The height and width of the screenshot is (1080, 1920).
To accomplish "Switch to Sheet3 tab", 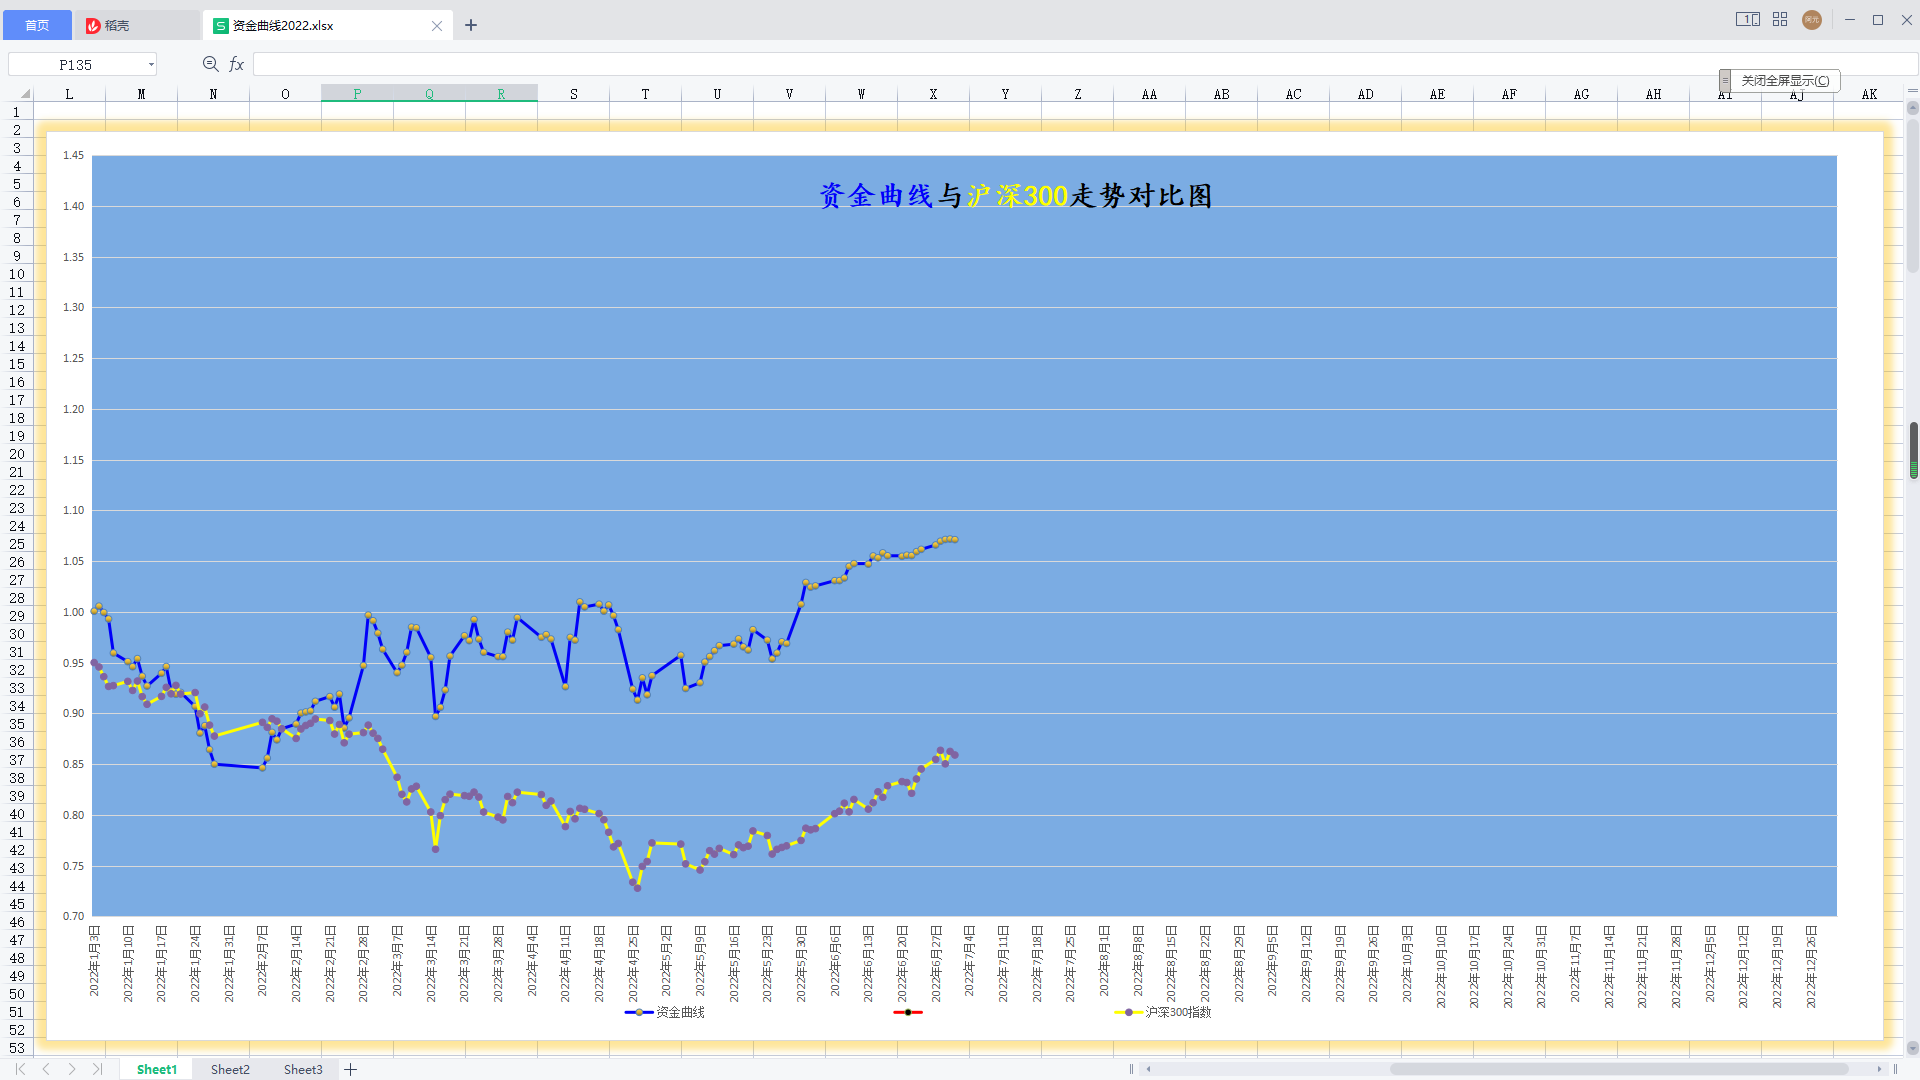I will tap(303, 1069).
